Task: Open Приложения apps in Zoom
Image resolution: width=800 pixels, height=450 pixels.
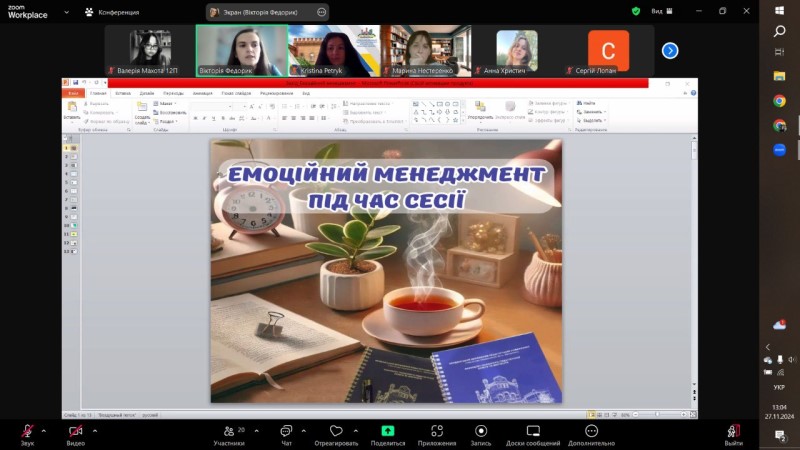Action: 437,435
